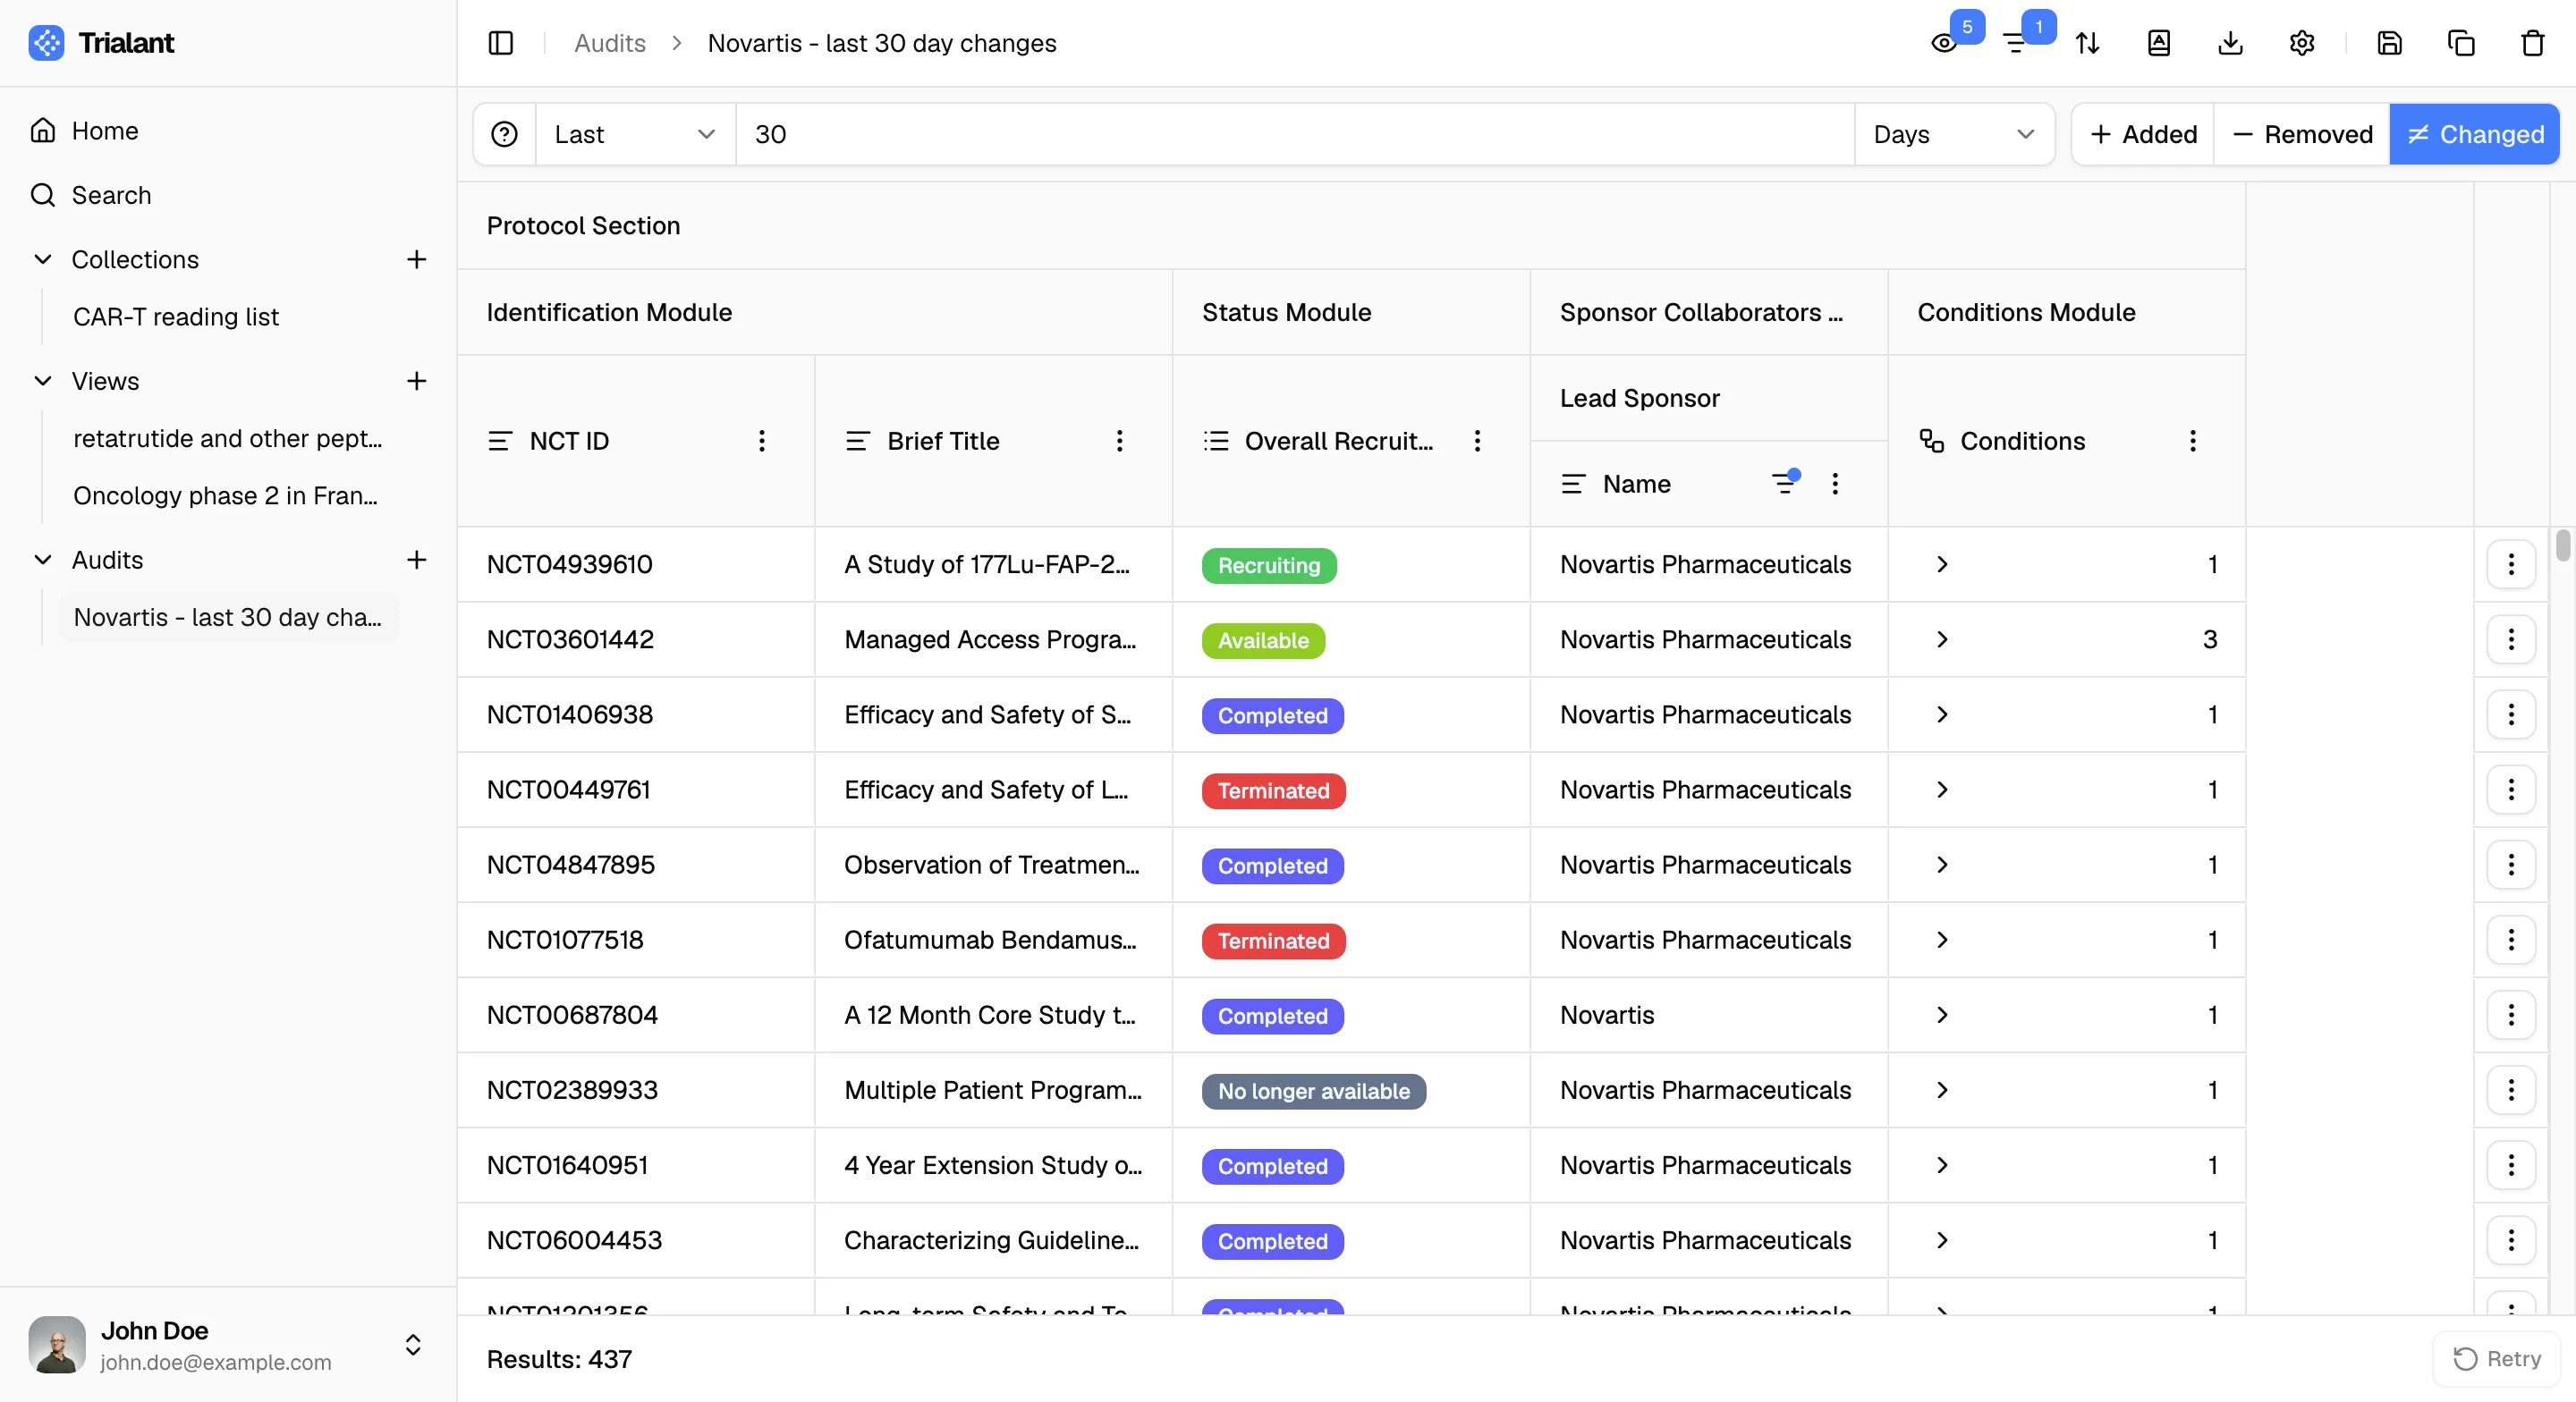Open Overall Recruitment column options menu
The image size is (2576, 1402).
1477,441
